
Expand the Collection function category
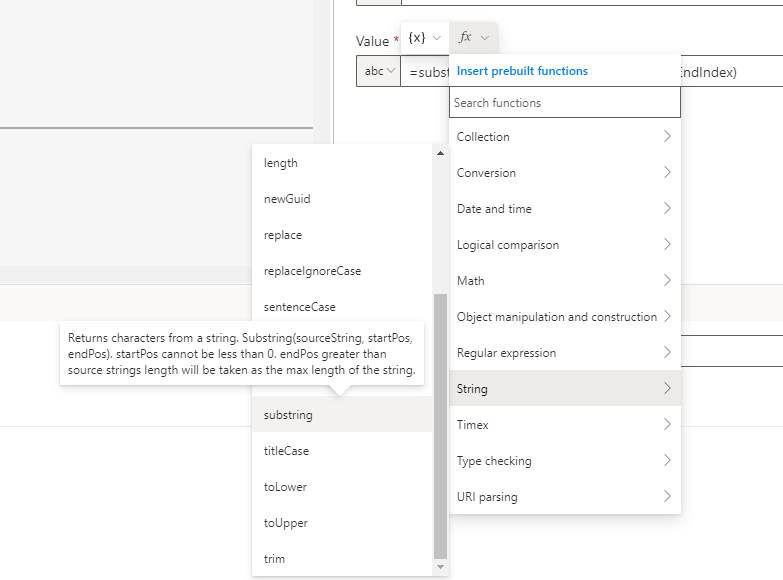tap(564, 137)
